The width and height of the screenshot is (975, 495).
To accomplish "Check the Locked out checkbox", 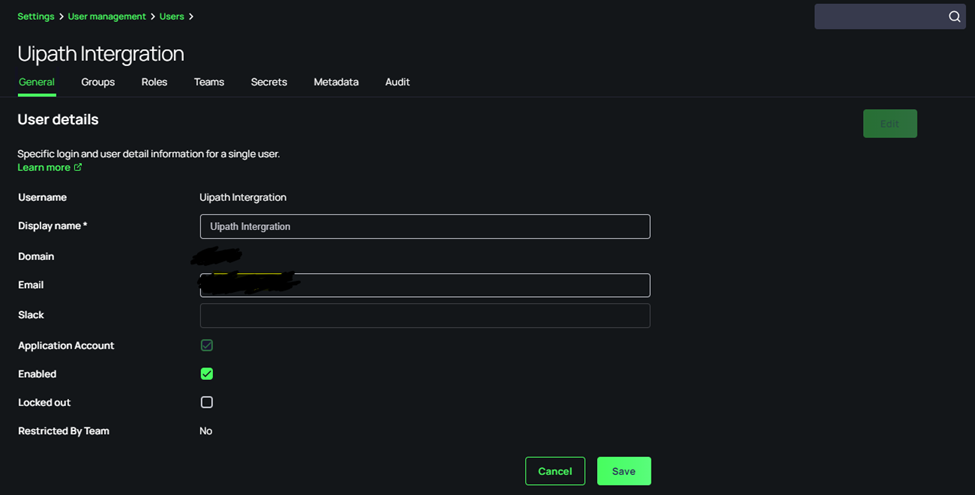I will [207, 402].
